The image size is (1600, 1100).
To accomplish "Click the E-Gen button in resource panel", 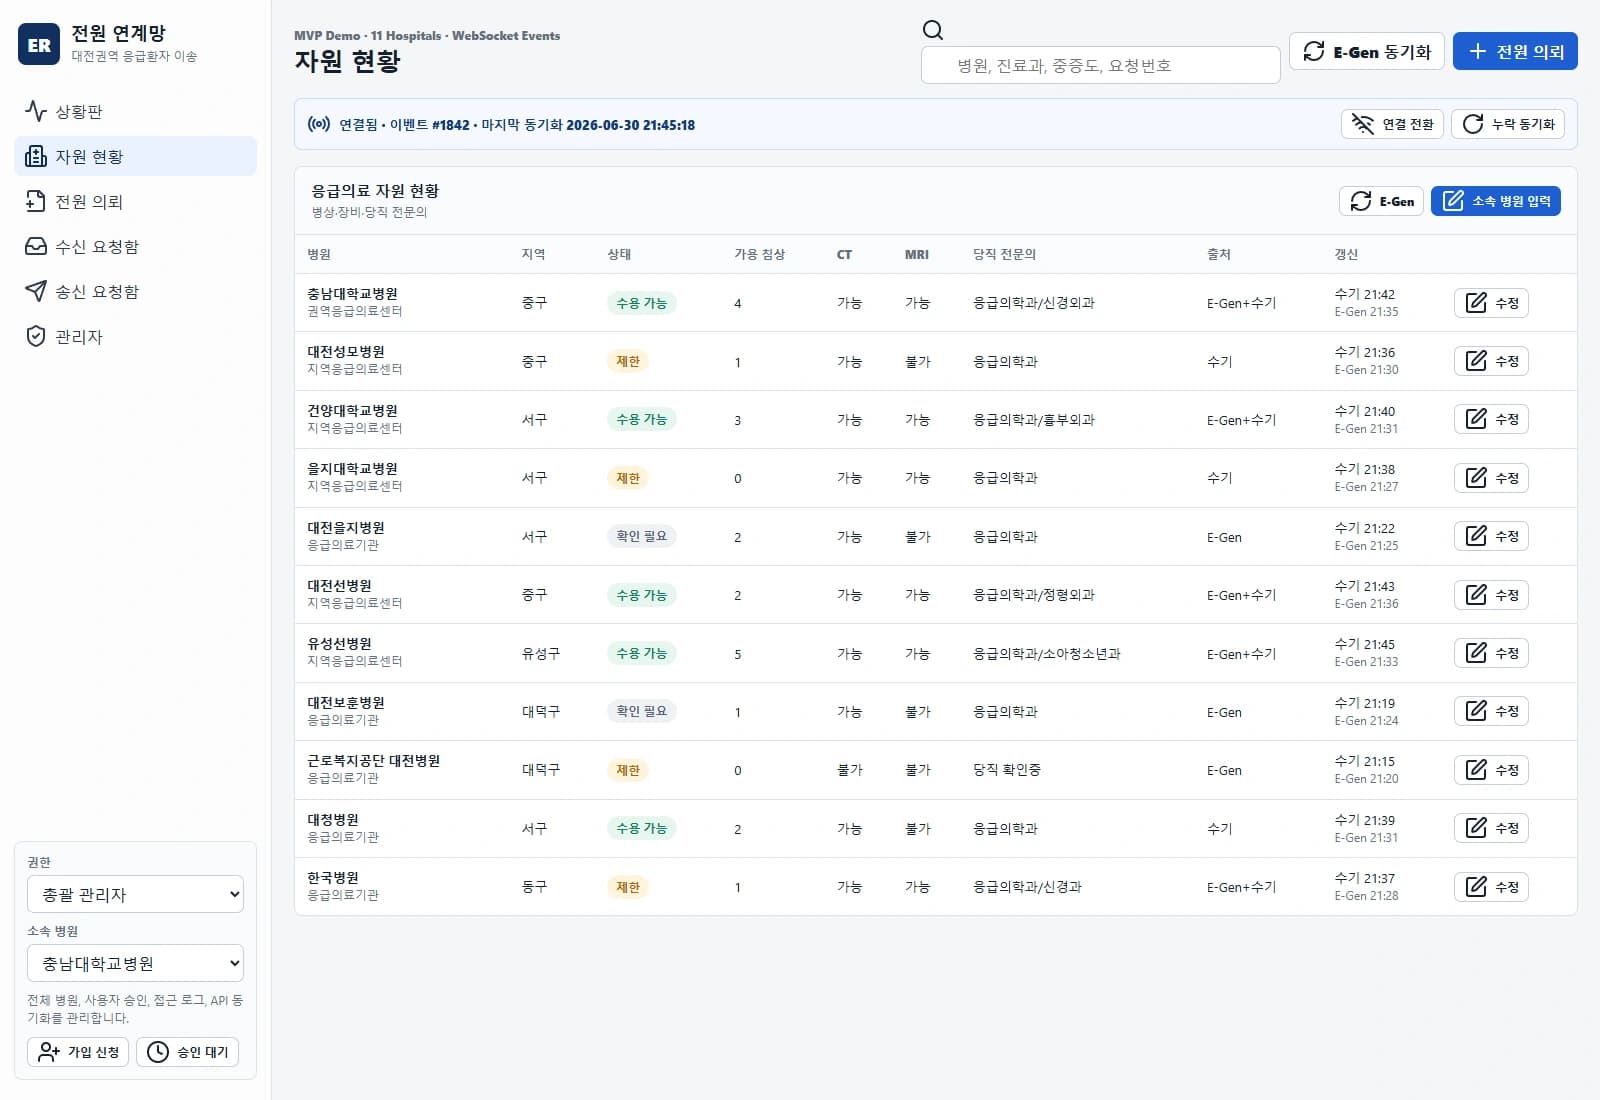I will pyautogui.click(x=1381, y=201).
